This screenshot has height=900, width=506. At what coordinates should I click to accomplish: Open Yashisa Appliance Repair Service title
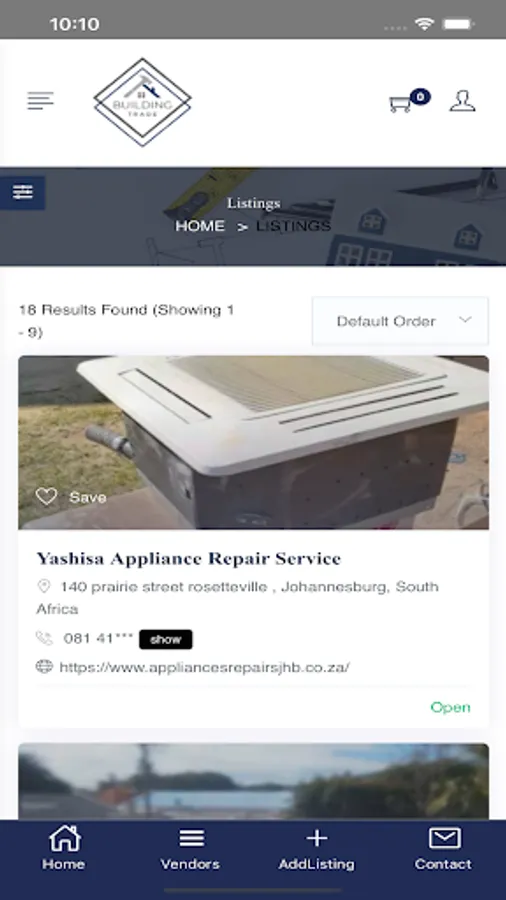189,558
